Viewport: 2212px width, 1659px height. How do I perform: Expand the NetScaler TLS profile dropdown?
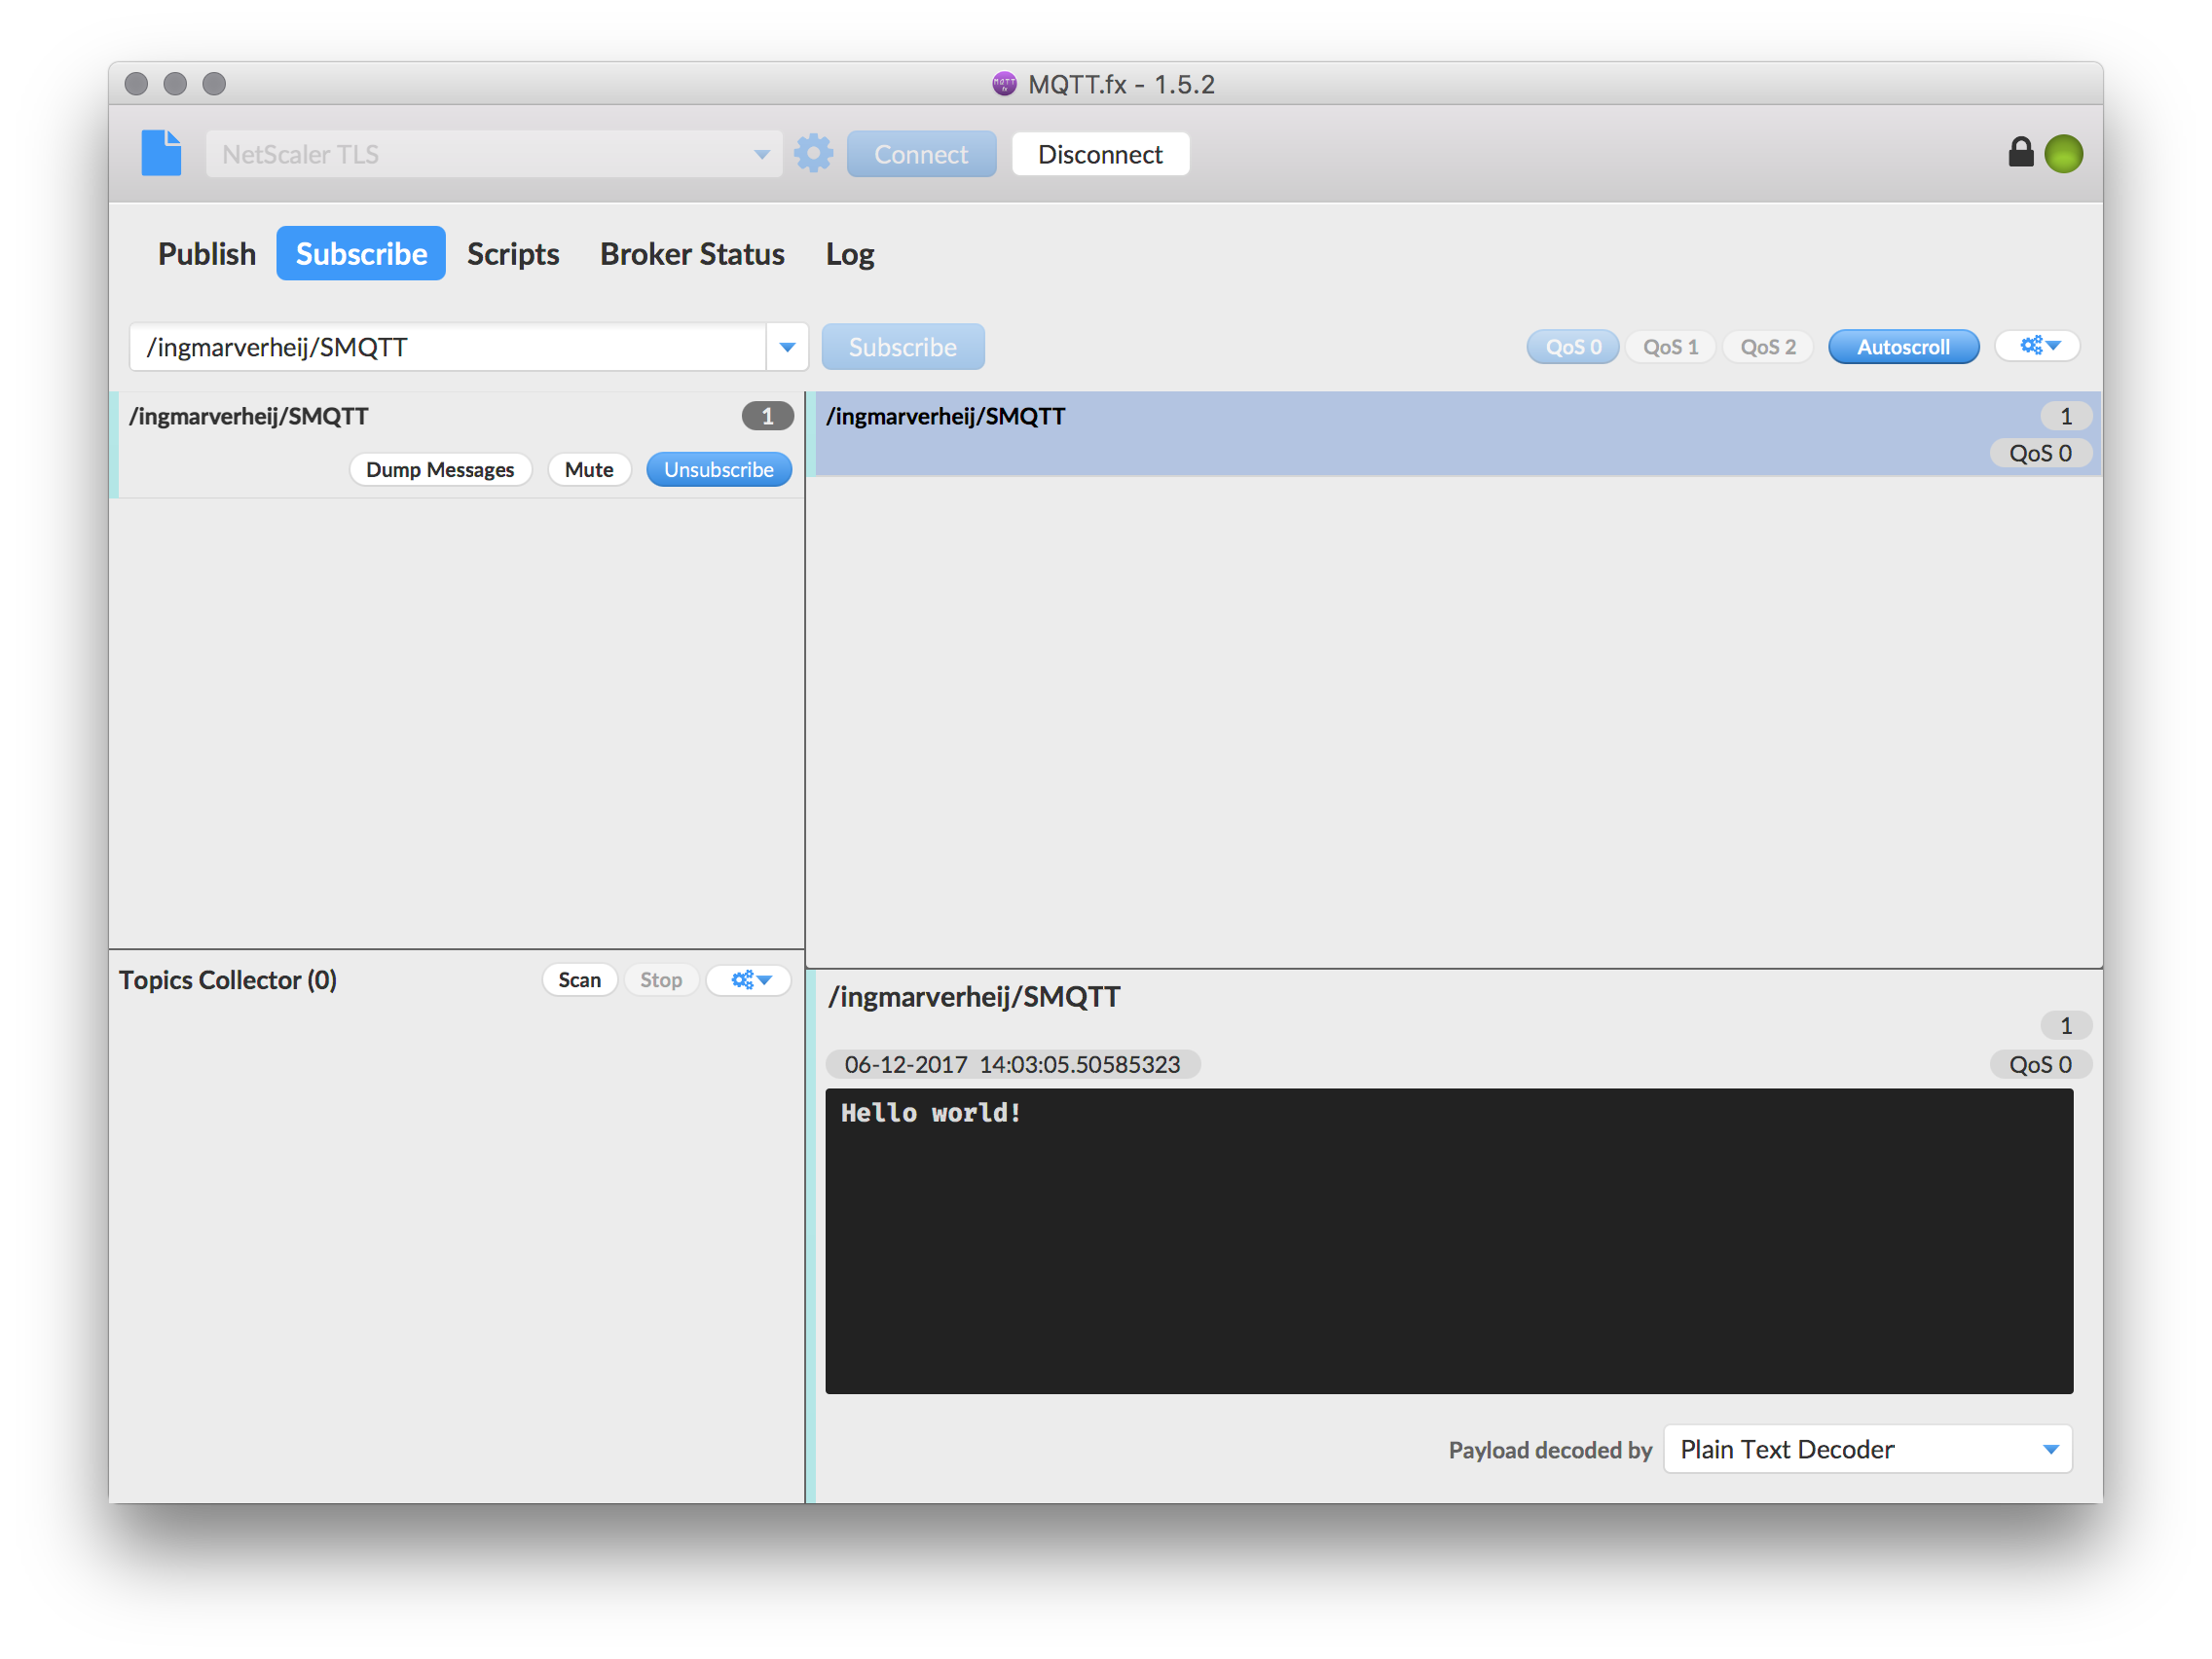tap(761, 154)
